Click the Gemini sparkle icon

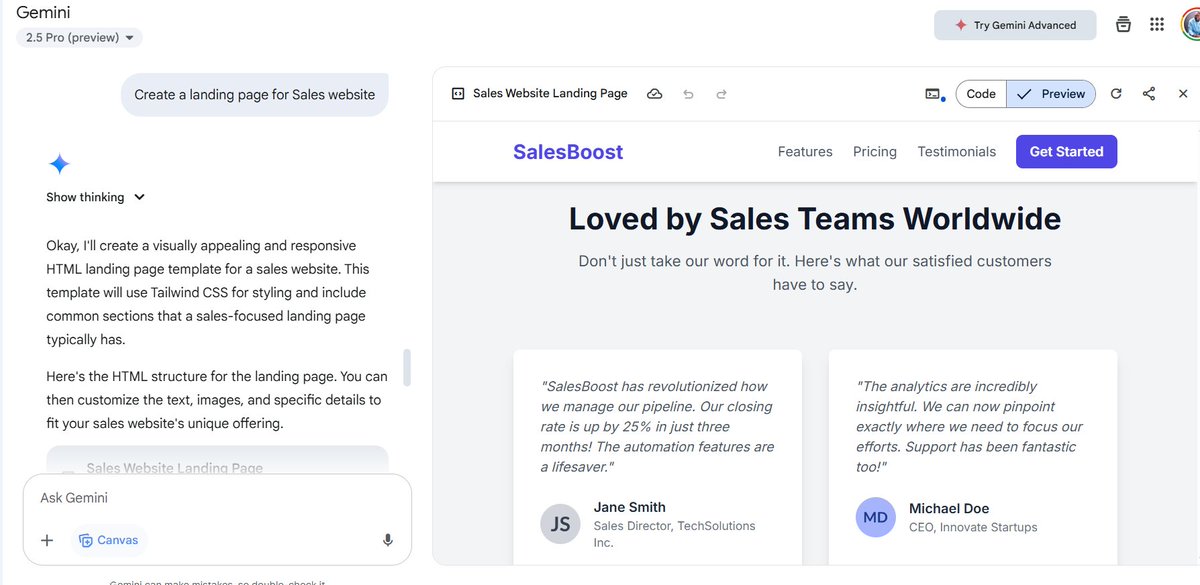pyautogui.click(x=59, y=164)
